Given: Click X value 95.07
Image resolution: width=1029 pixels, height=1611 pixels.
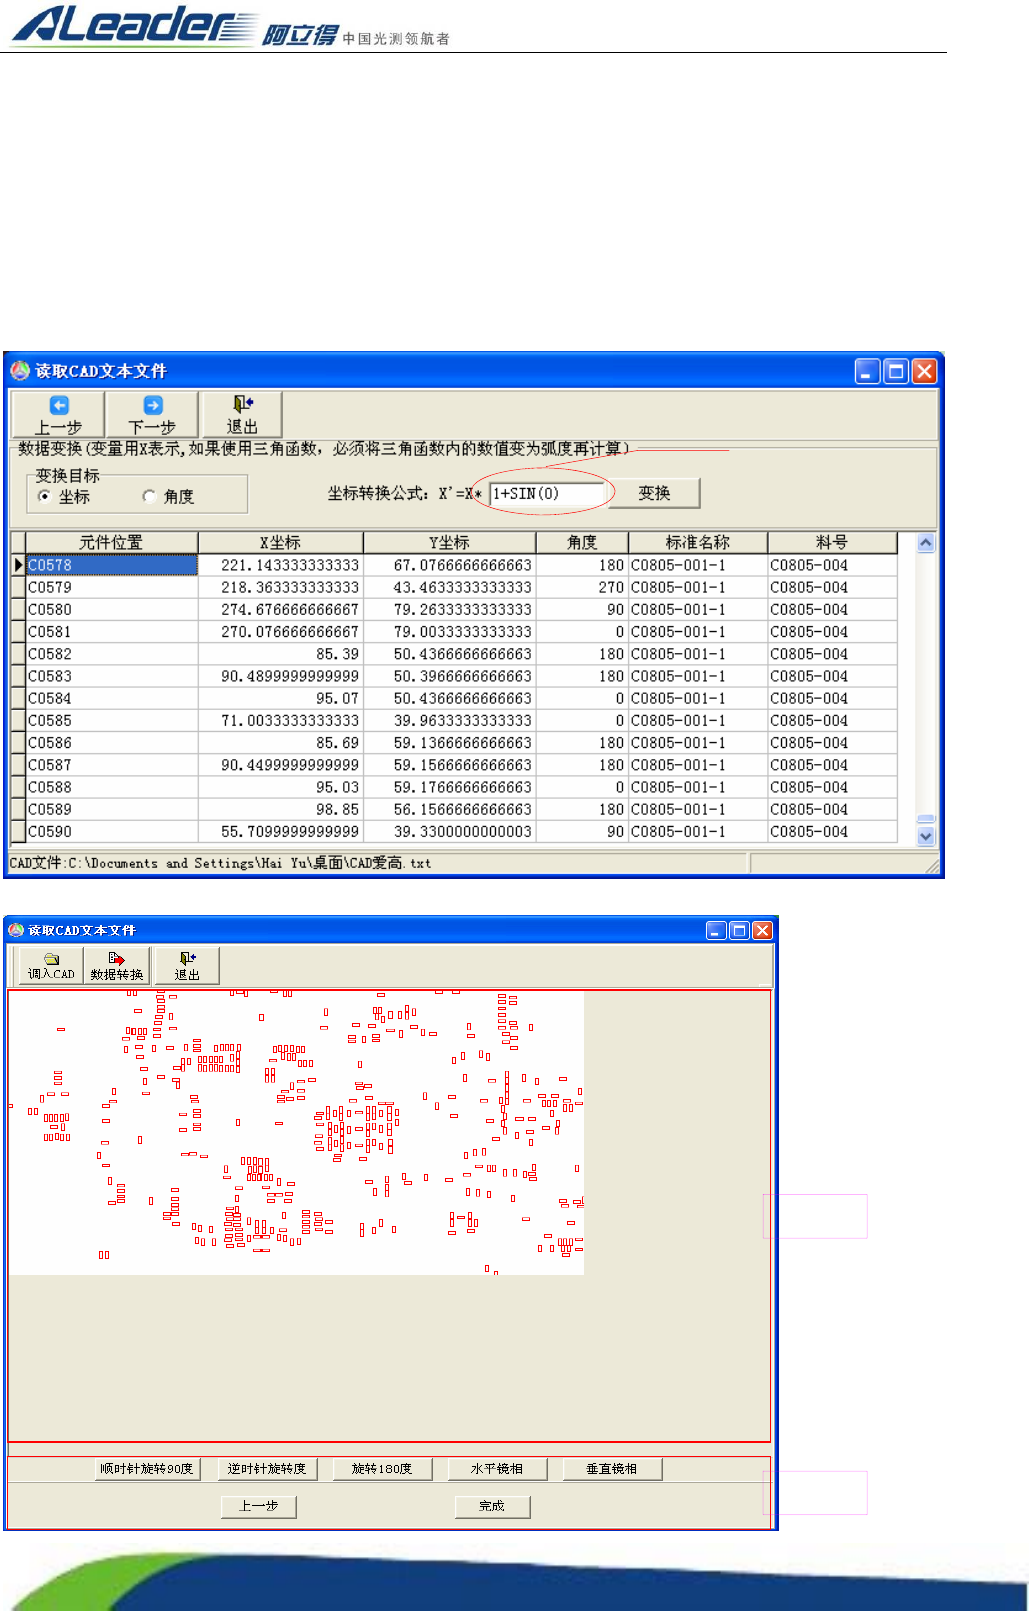Looking at the screenshot, I should coord(281,698).
